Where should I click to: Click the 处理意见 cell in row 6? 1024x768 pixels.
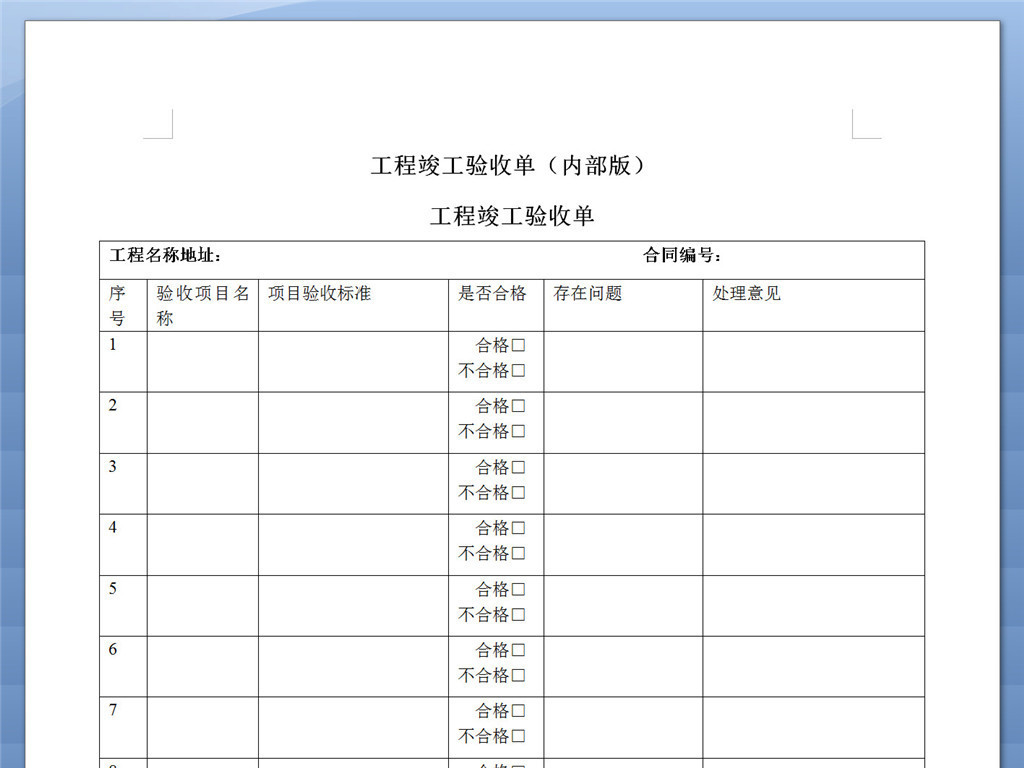pos(813,666)
